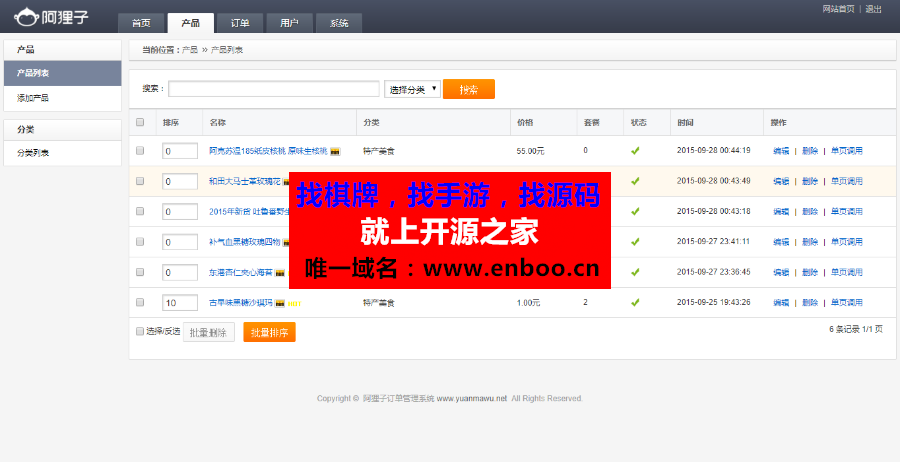Check the select-all box in table header
Viewport: 900px width, 462px height.
140,122
